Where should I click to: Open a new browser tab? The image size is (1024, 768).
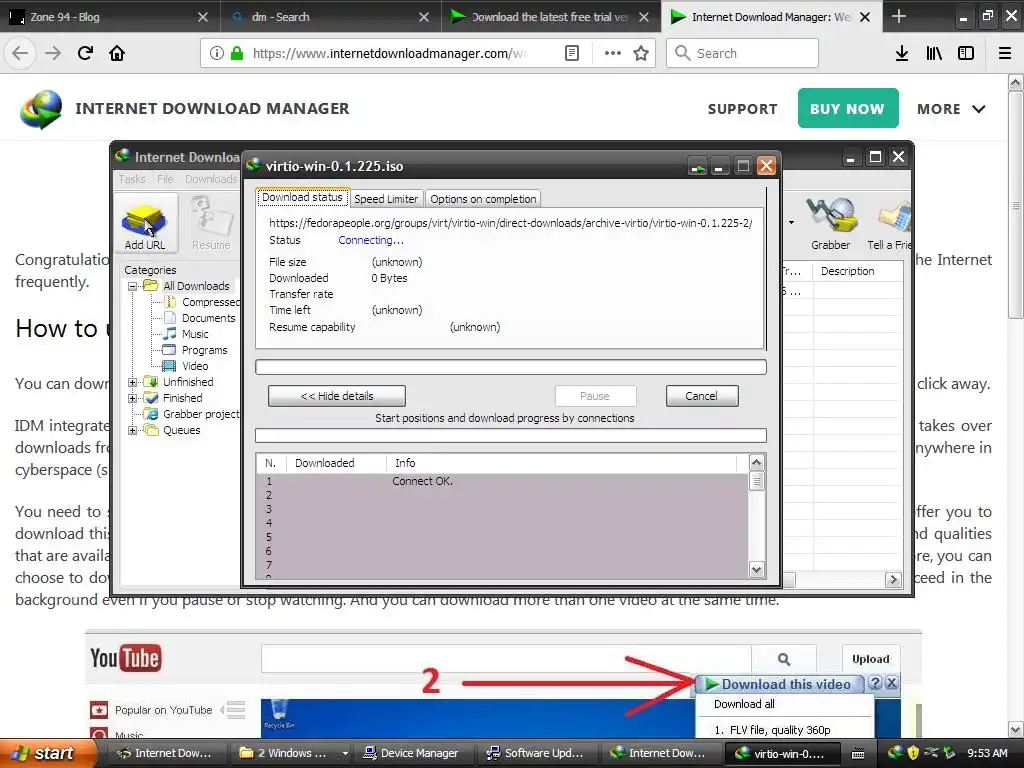point(899,16)
